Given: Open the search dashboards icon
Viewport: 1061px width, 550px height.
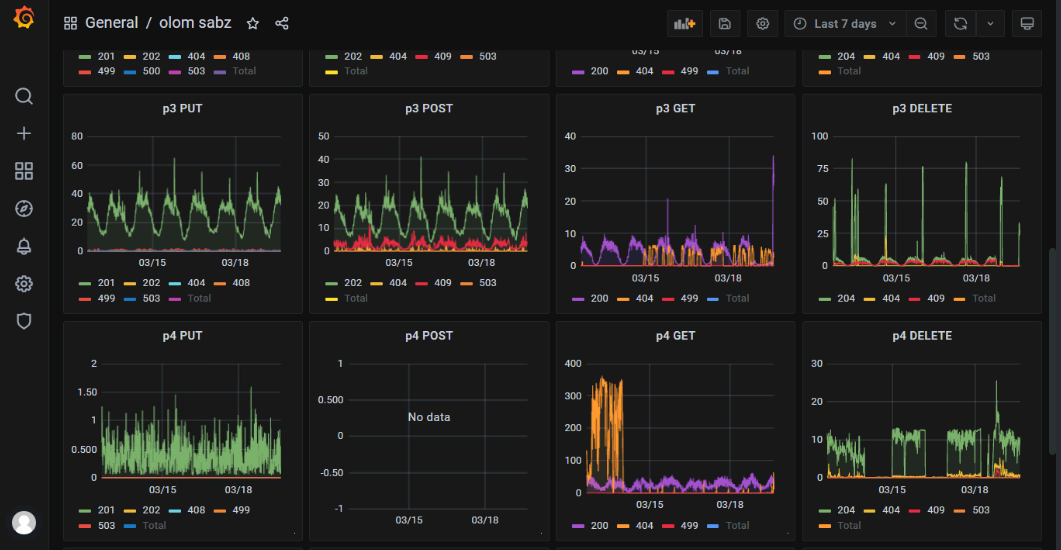Looking at the screenshot, I should coord(24,96).
